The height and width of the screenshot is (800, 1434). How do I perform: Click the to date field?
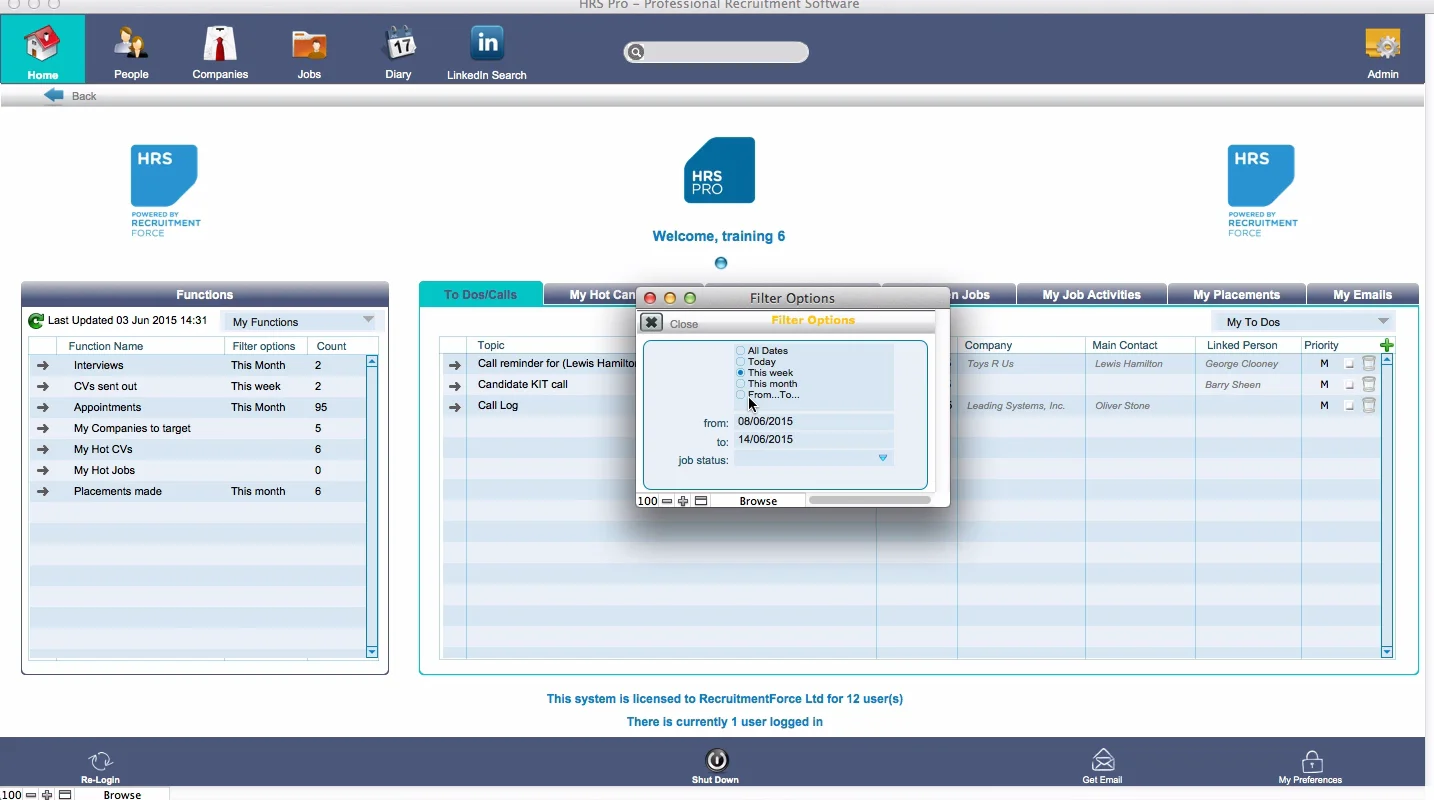point(814,440)
